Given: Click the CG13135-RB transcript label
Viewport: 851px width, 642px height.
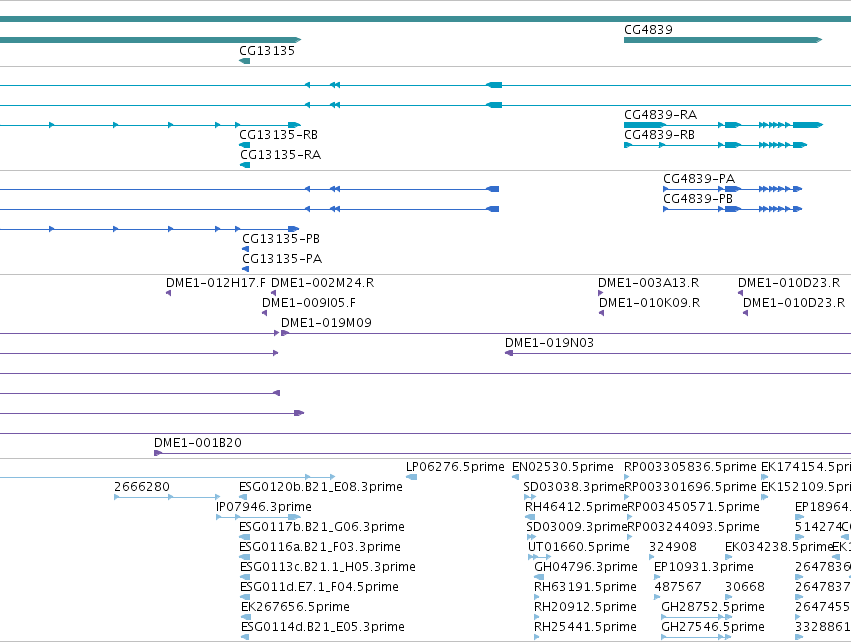Looking at the screenshot, I should [278, 135].
